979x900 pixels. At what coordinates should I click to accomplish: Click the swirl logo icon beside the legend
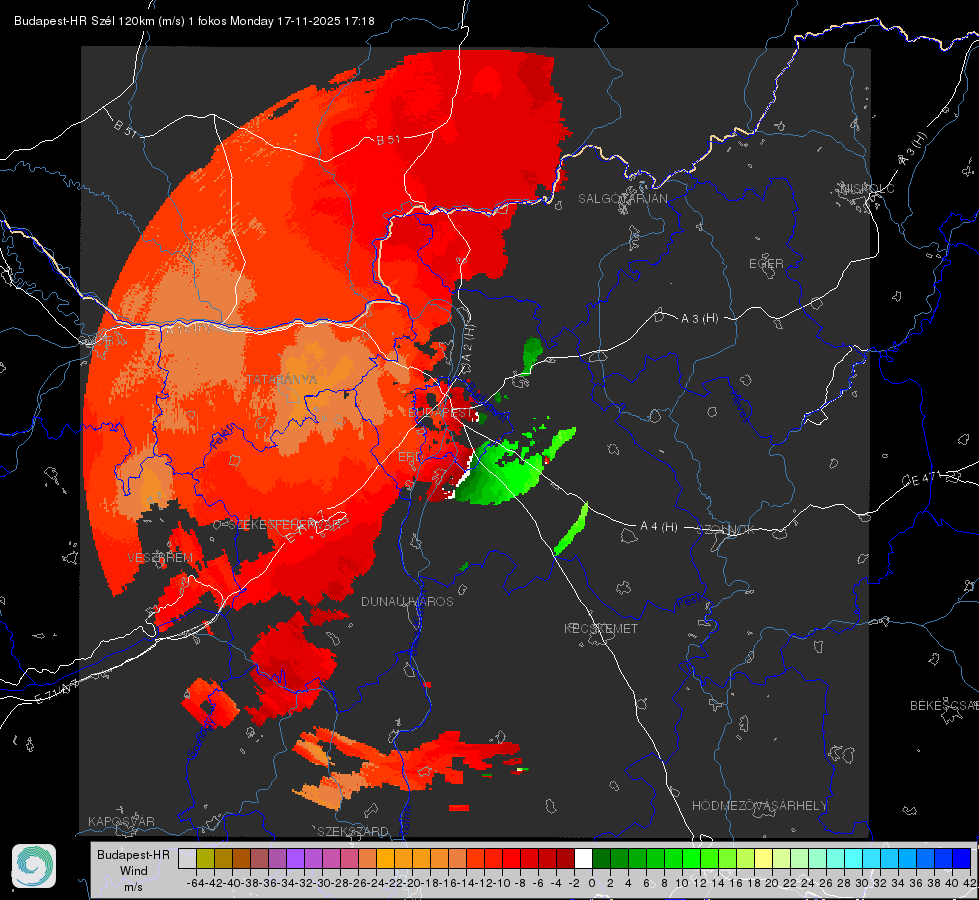pos(34,866)
